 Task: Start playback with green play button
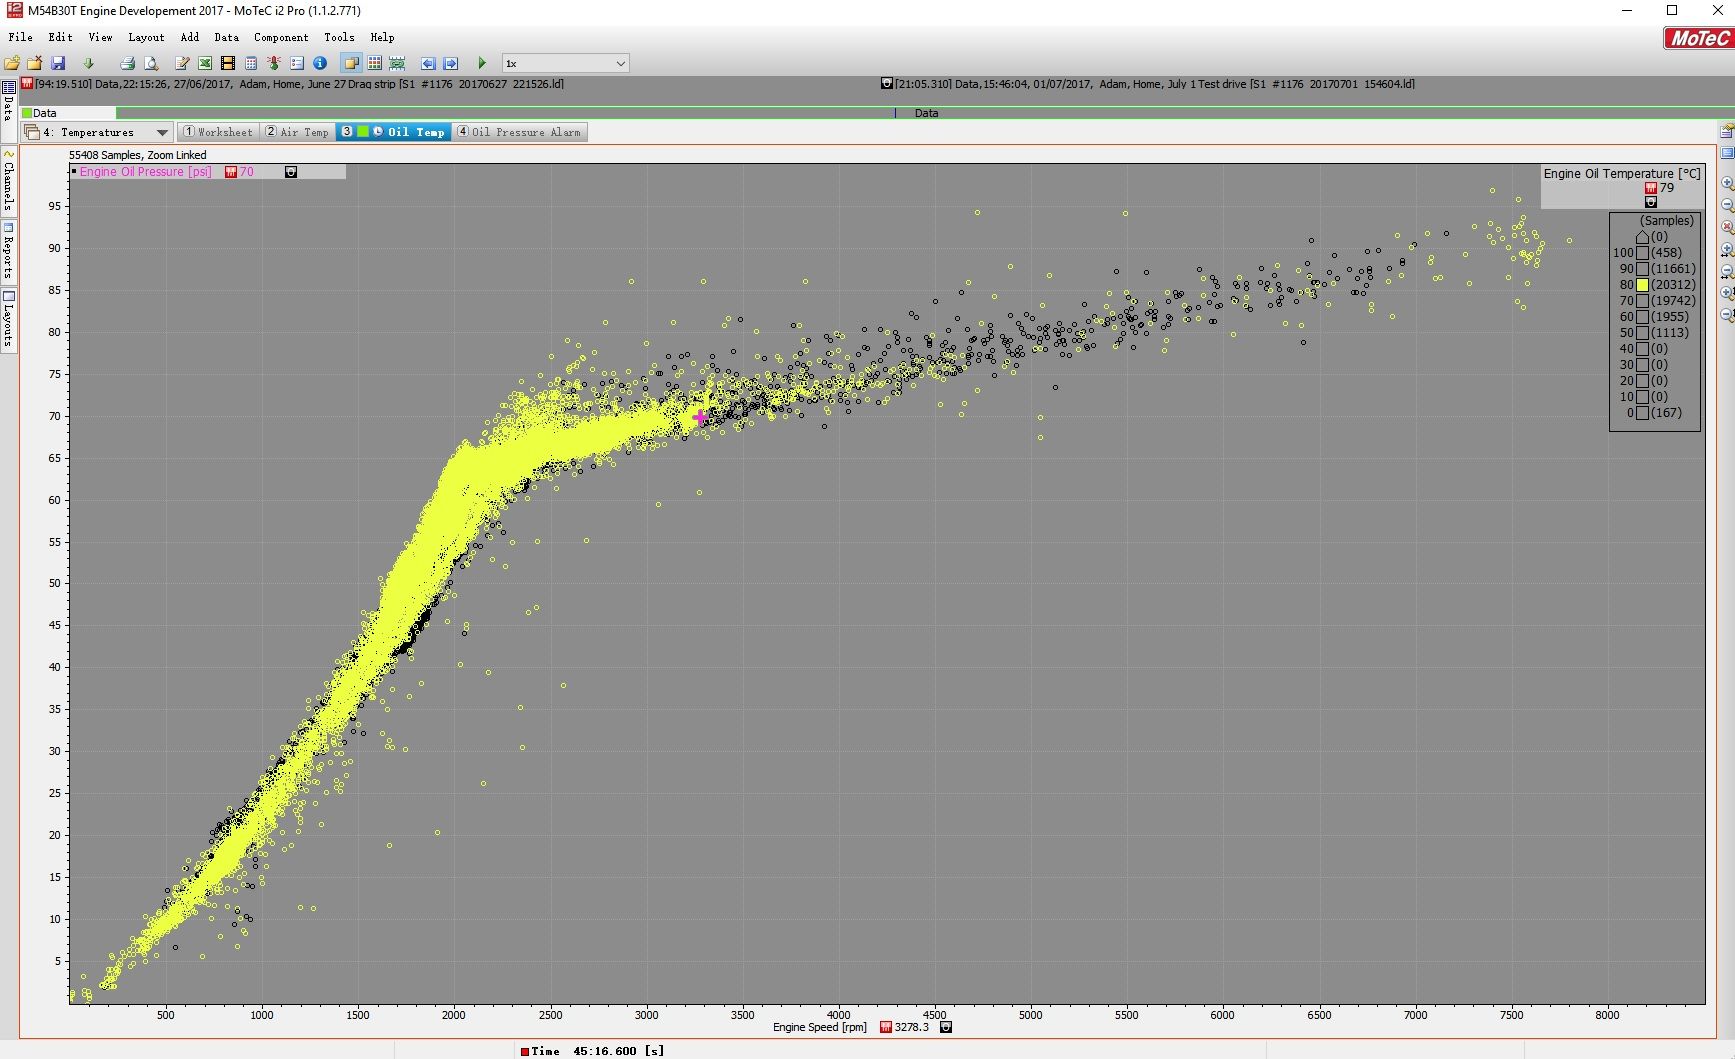(482, 63)
